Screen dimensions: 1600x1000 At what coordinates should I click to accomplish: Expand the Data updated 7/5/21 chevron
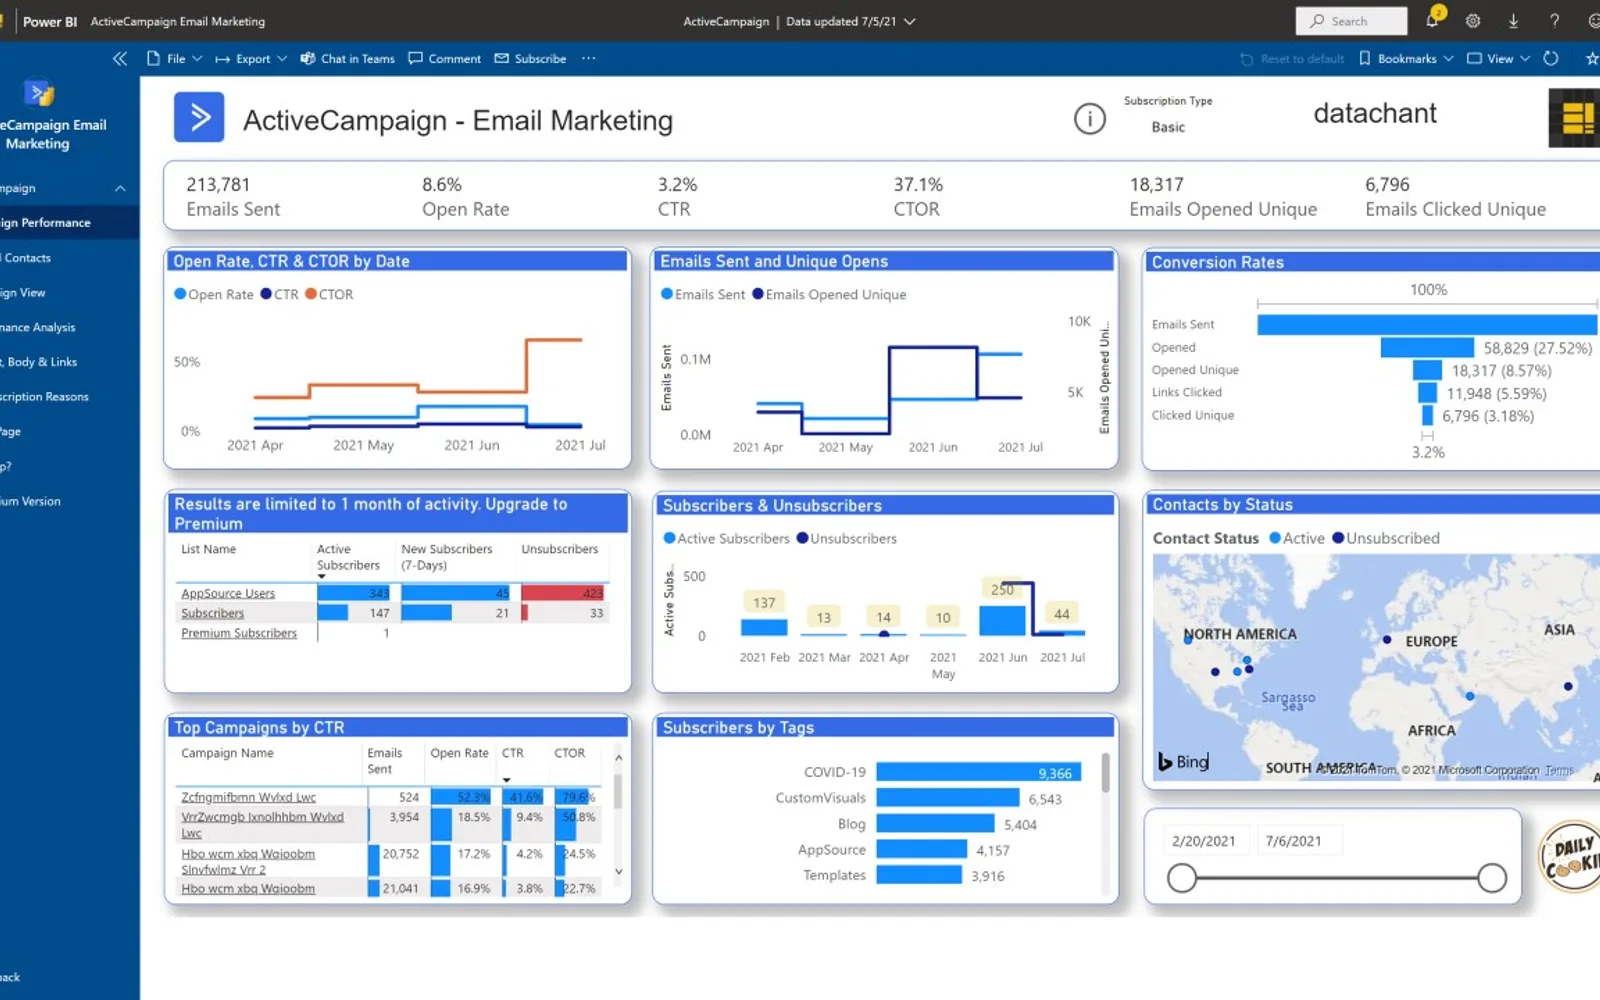tap(909, 21)
